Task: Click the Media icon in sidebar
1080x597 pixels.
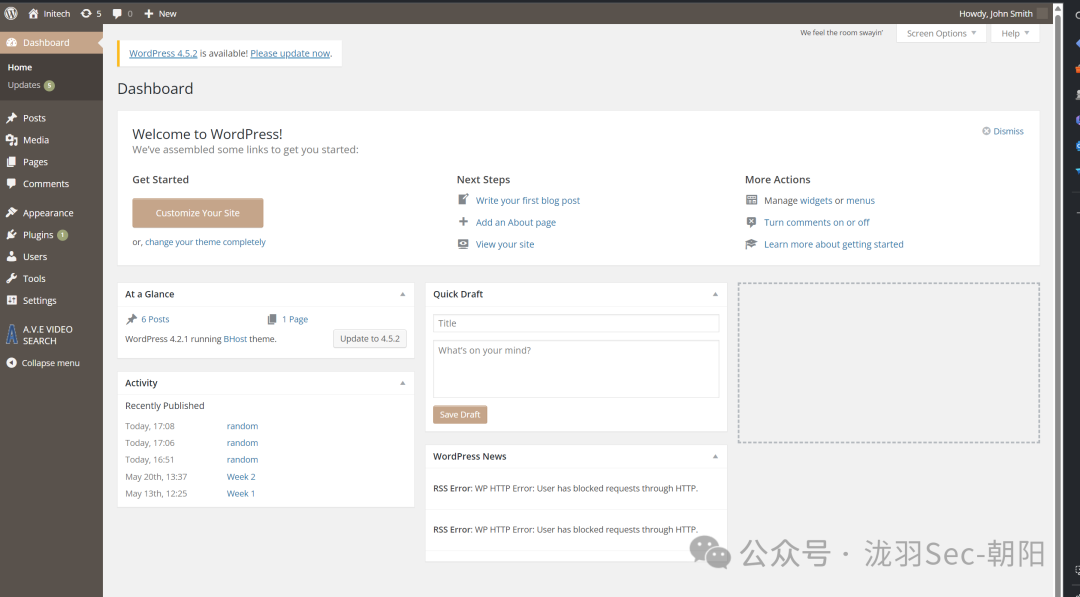Action: coord(12,140)
